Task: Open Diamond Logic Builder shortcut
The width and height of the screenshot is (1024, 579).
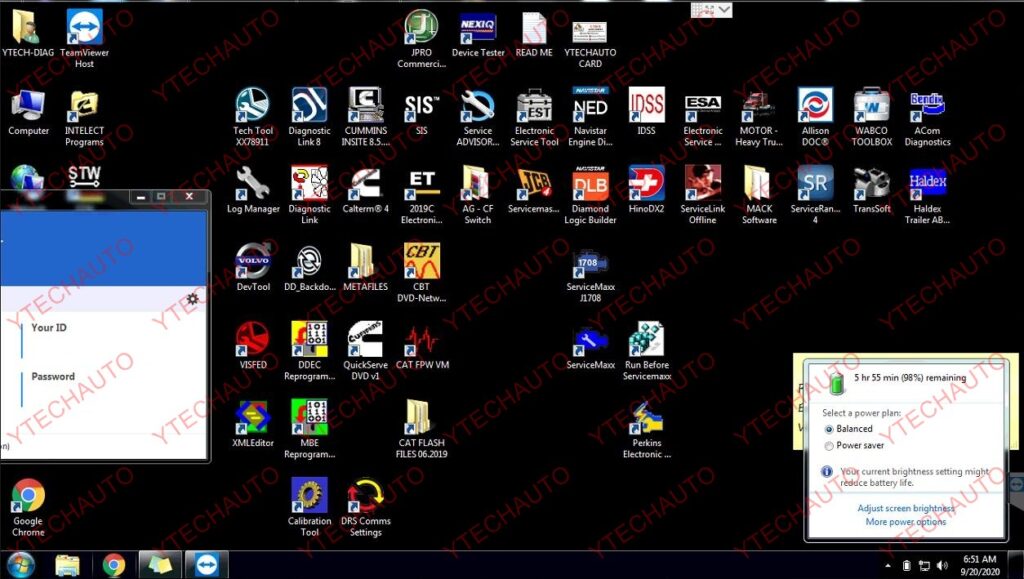Action: click(590, 195)
